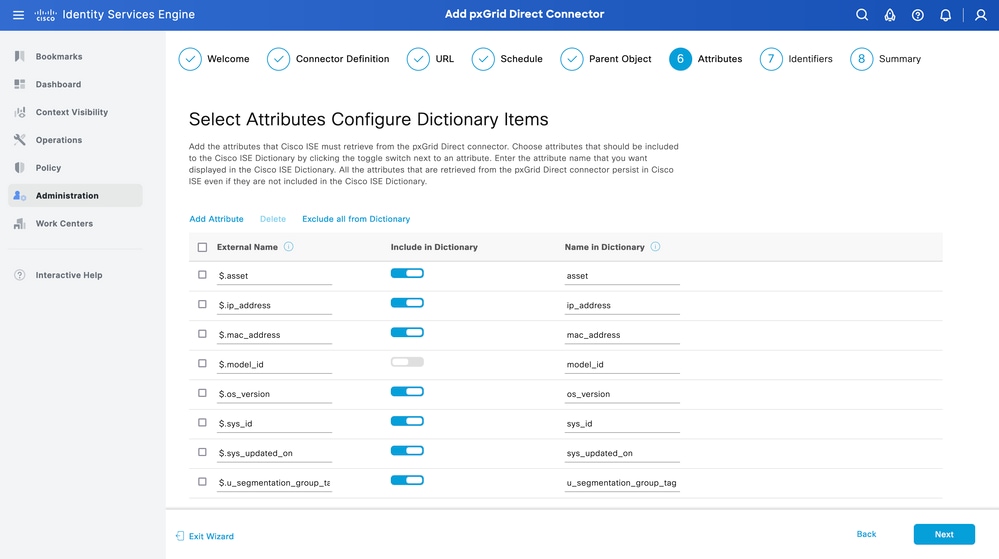Viewport: 999px width, 559px height.
Task: Click the Exit Wizard door icon
Action: pos(180,536)
